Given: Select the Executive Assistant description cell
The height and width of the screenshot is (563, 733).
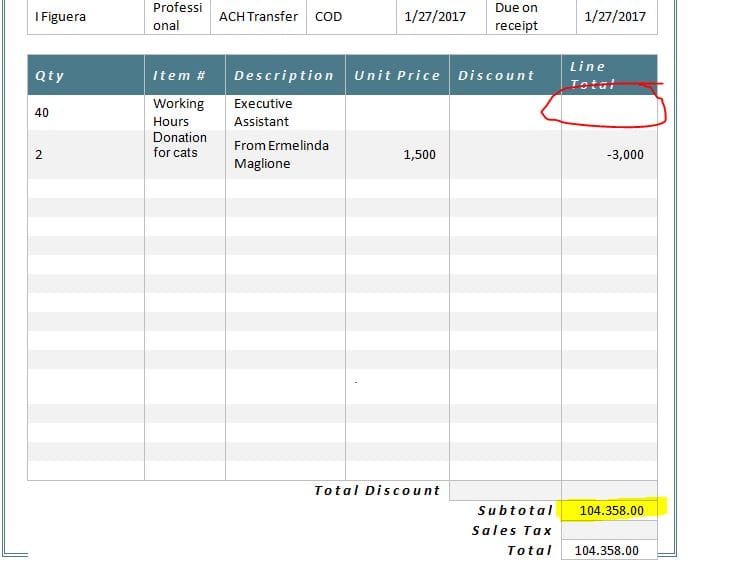Looking at the screenshot, I should pyautogui.click(x=284, y=112).
